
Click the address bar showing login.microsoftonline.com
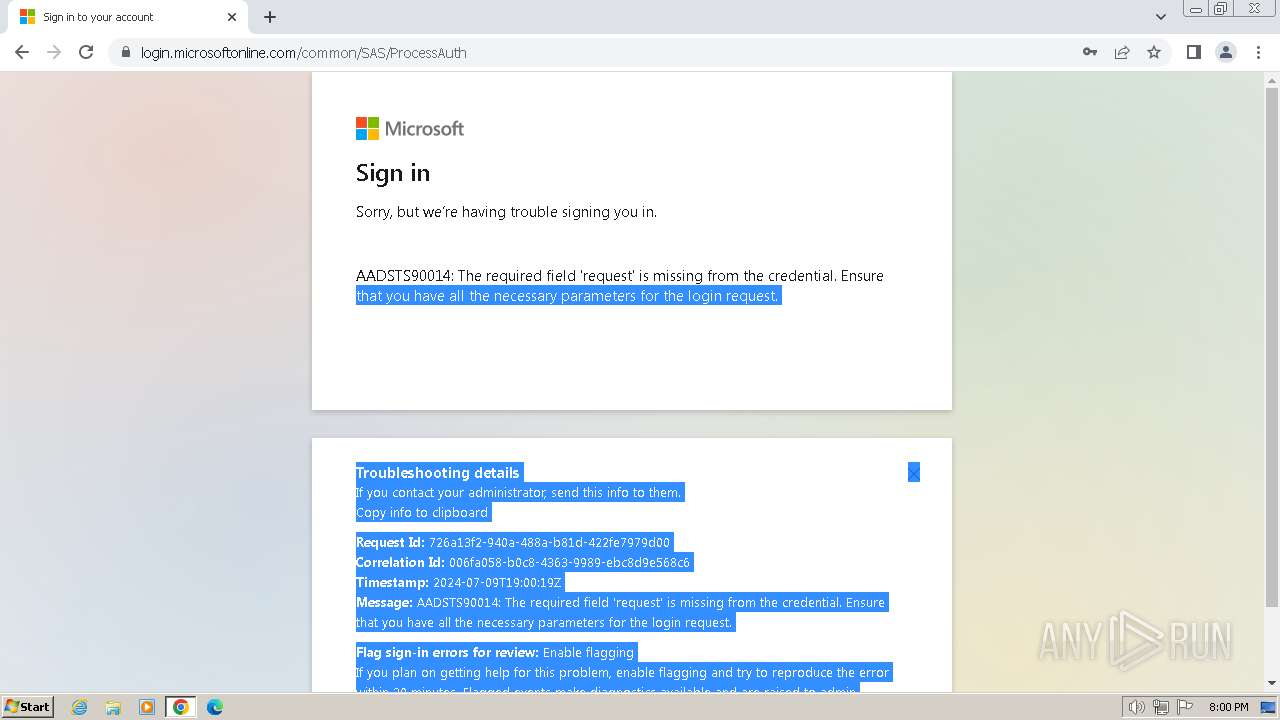tap(600, 52)
